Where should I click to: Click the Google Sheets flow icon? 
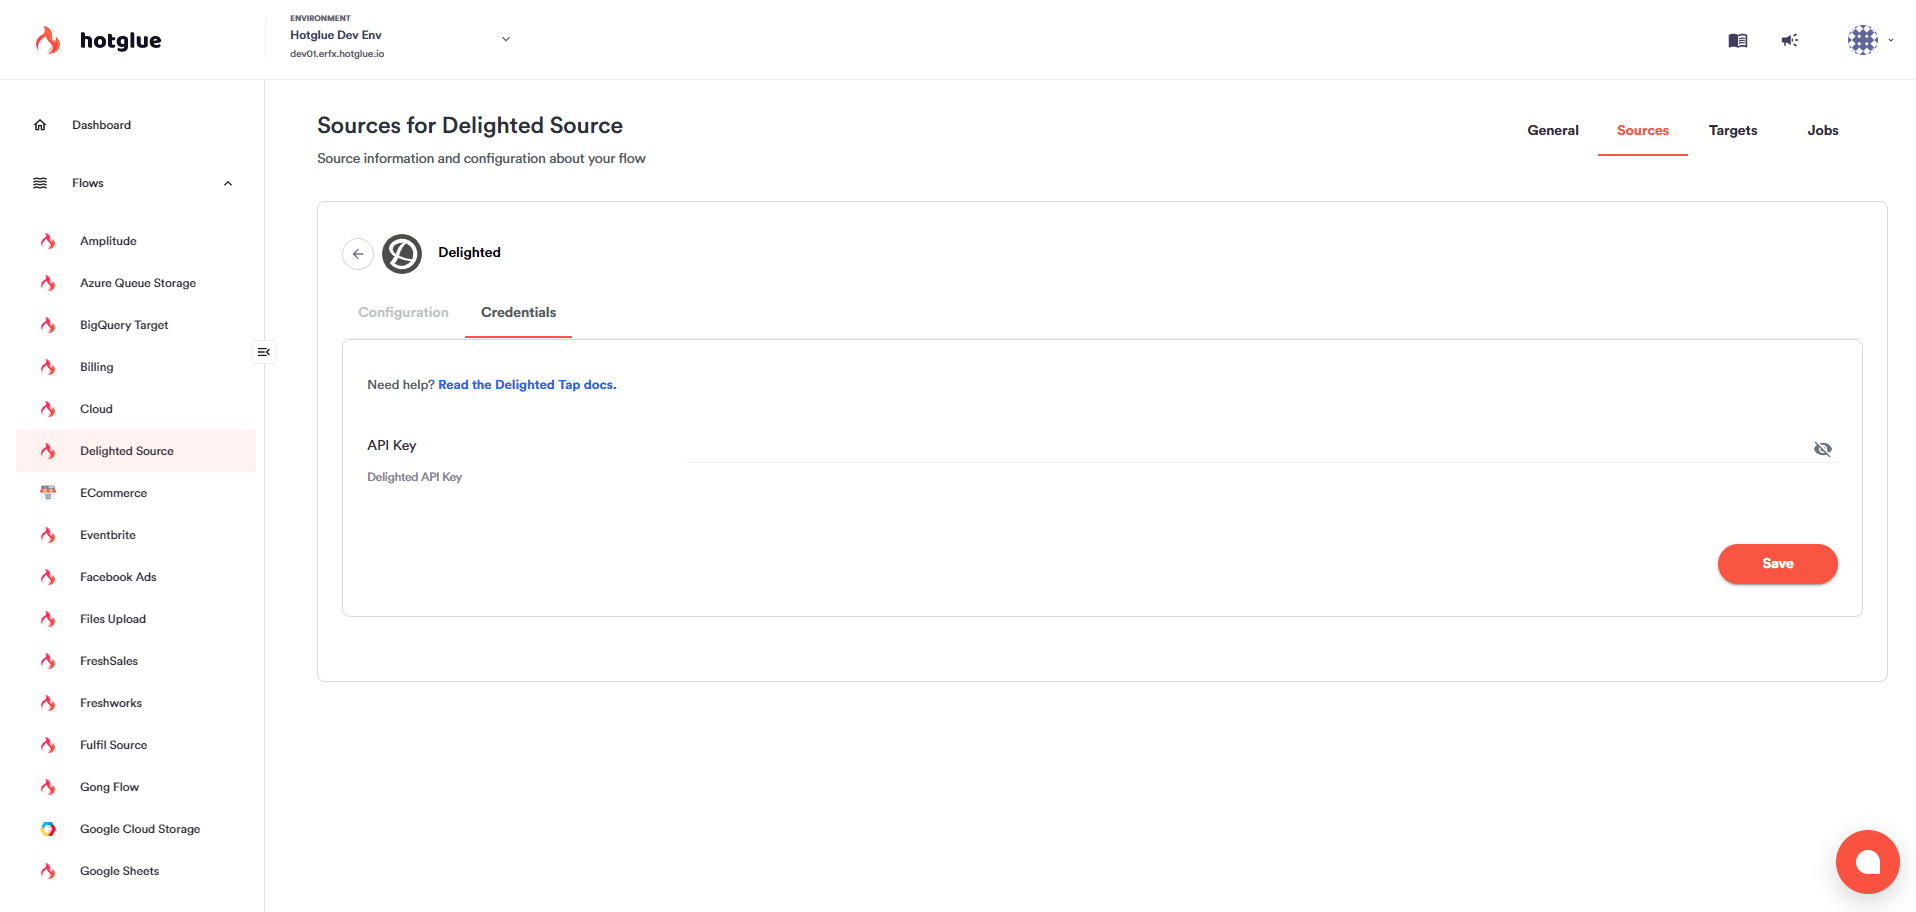(48, 871)
